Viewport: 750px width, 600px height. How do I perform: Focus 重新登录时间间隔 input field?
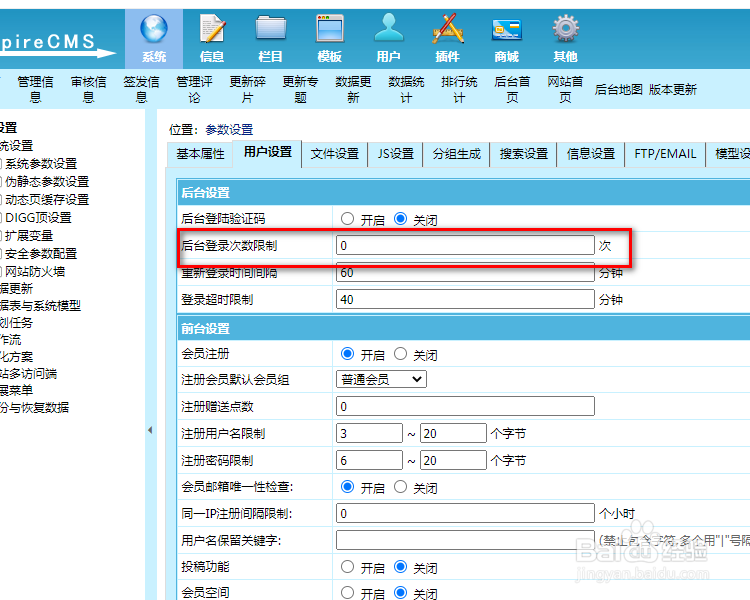(x=465, y=272)
